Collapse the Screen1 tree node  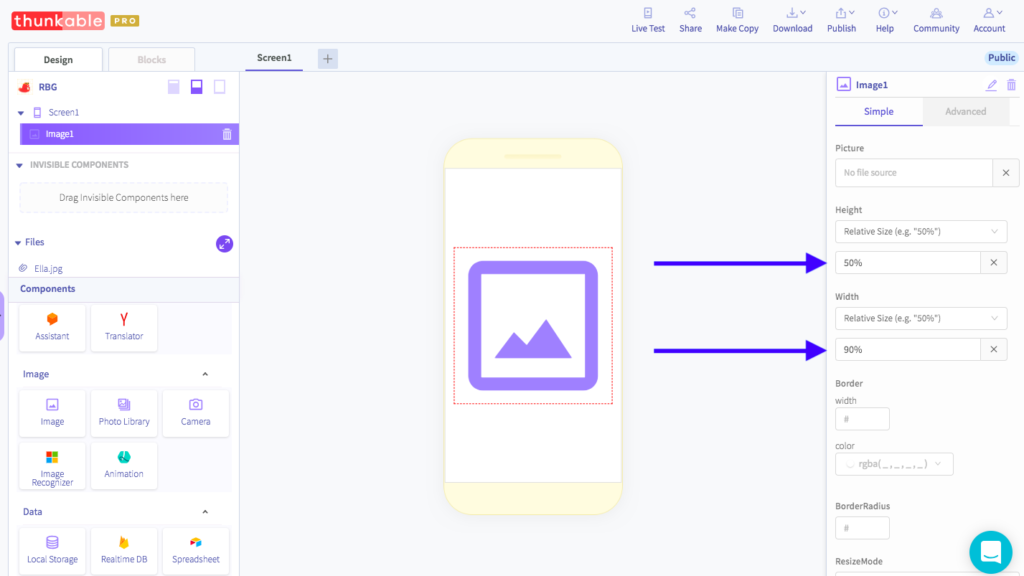click(21, 113)
